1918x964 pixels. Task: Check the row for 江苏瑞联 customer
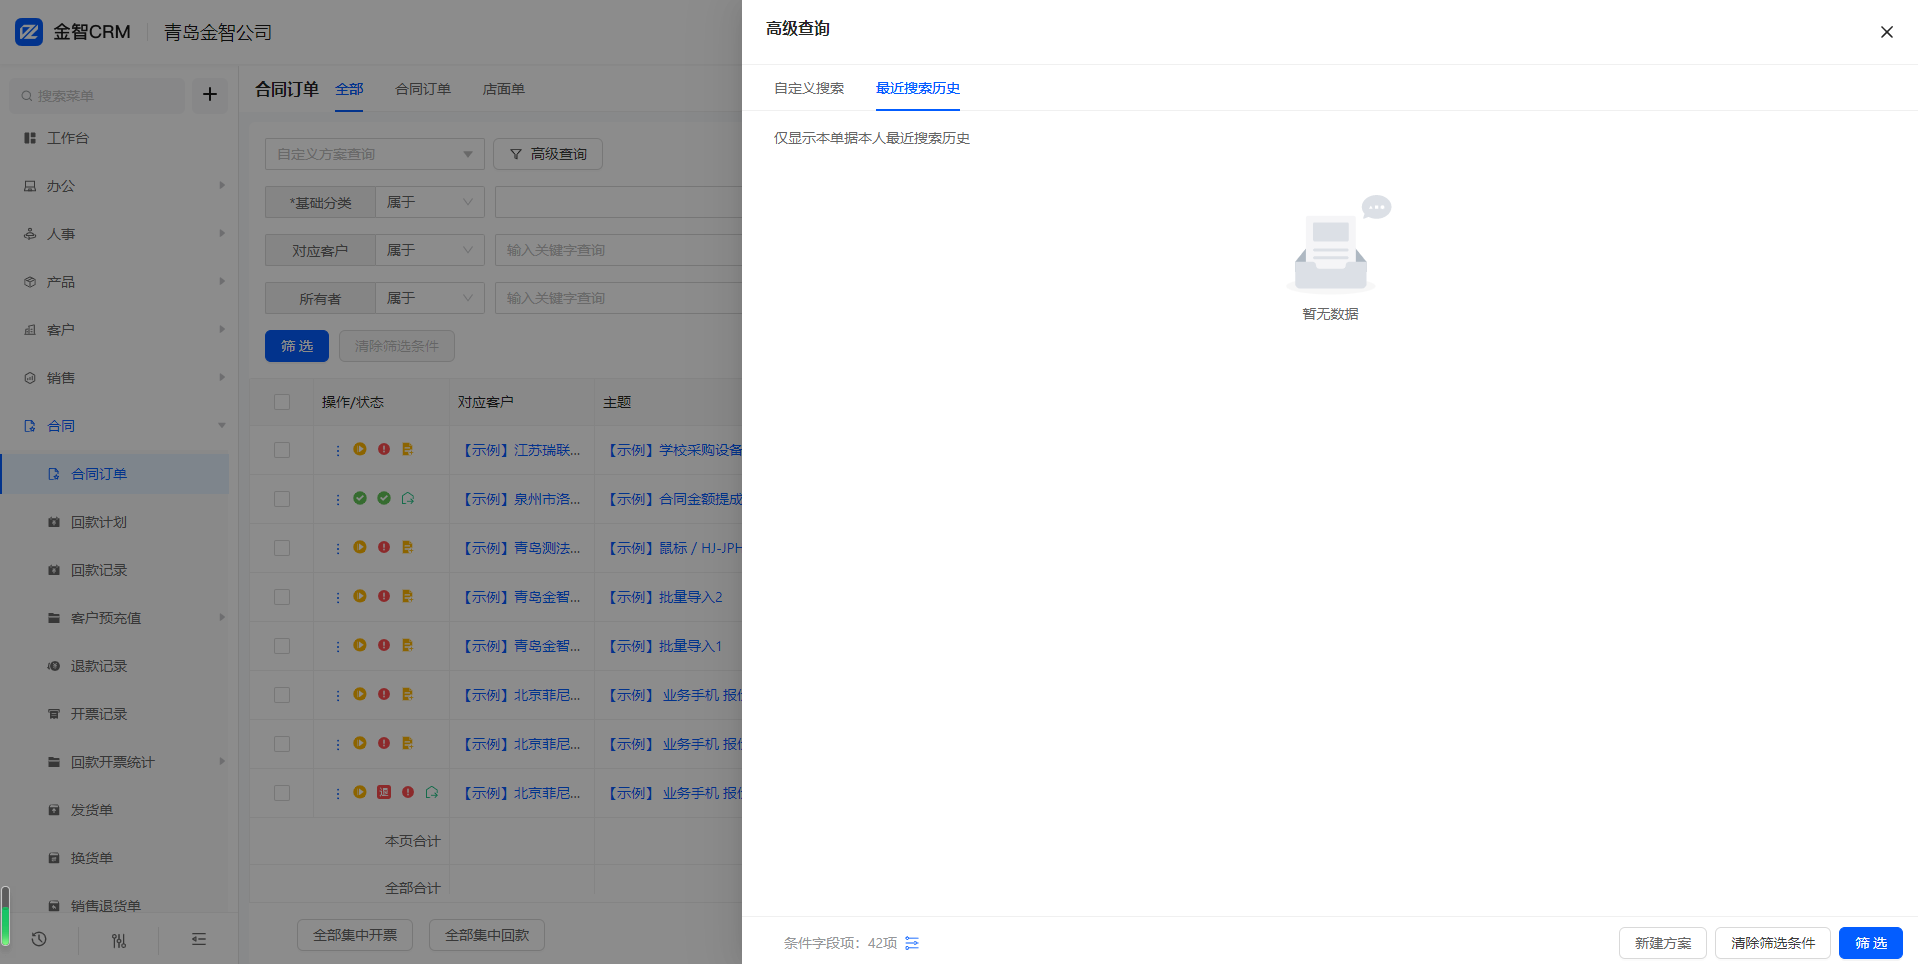click(x=282, y=450)
